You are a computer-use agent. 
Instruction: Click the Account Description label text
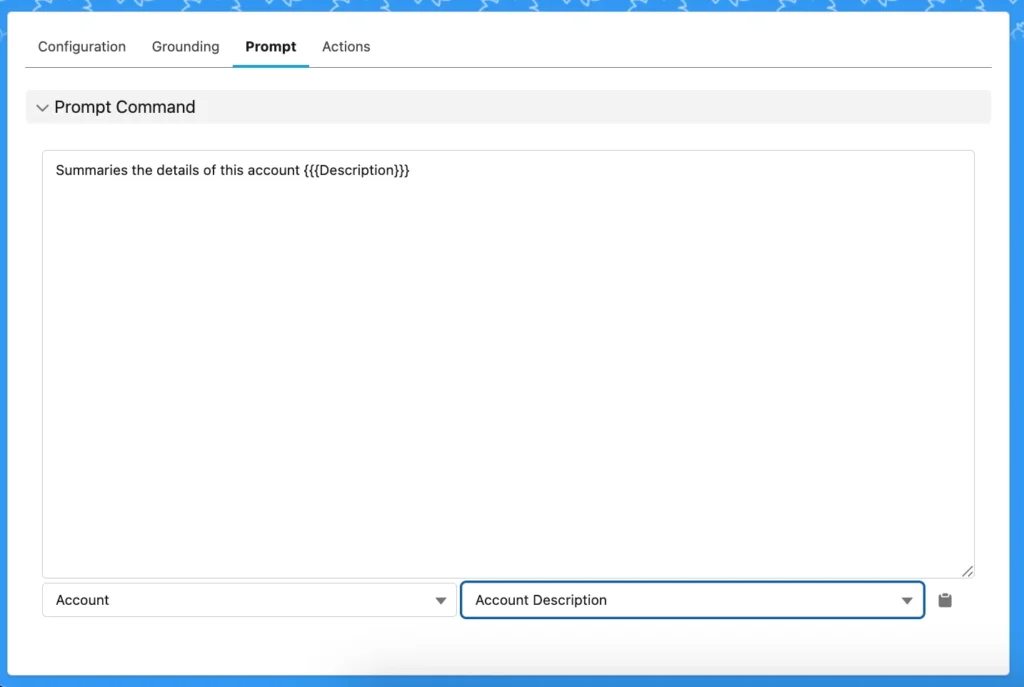point(541,600)
